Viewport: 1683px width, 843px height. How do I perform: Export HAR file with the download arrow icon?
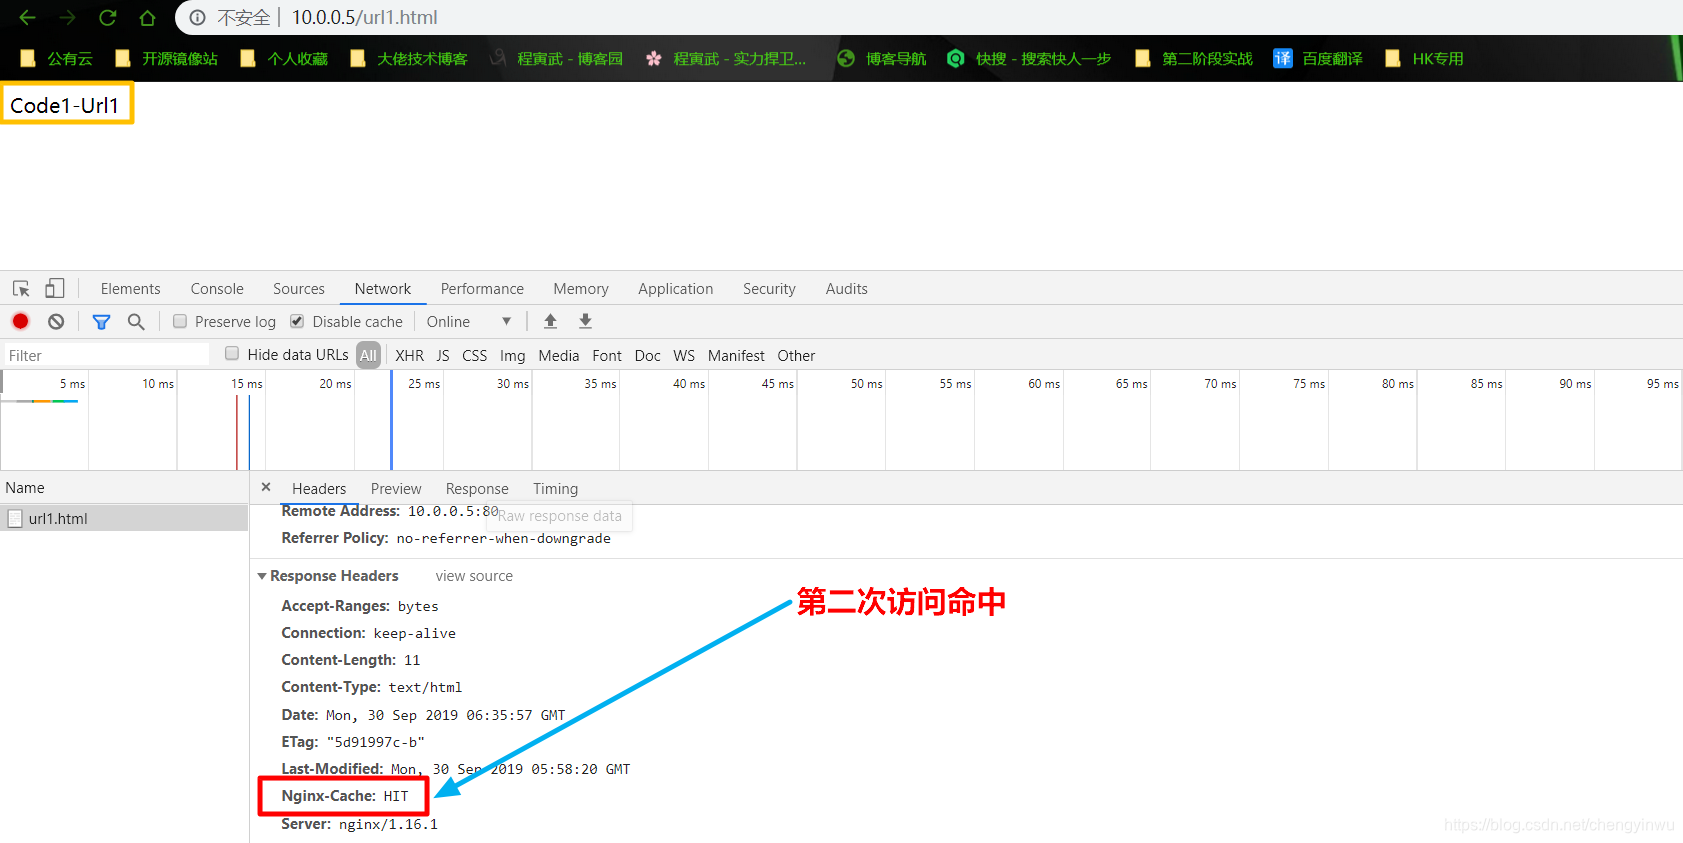point(586,321)
